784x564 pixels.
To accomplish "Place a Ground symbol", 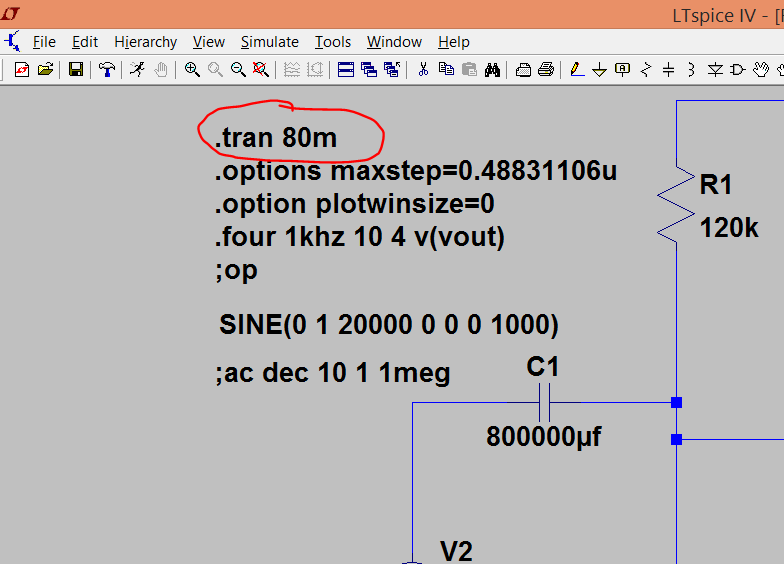I will tap(600, 70).
